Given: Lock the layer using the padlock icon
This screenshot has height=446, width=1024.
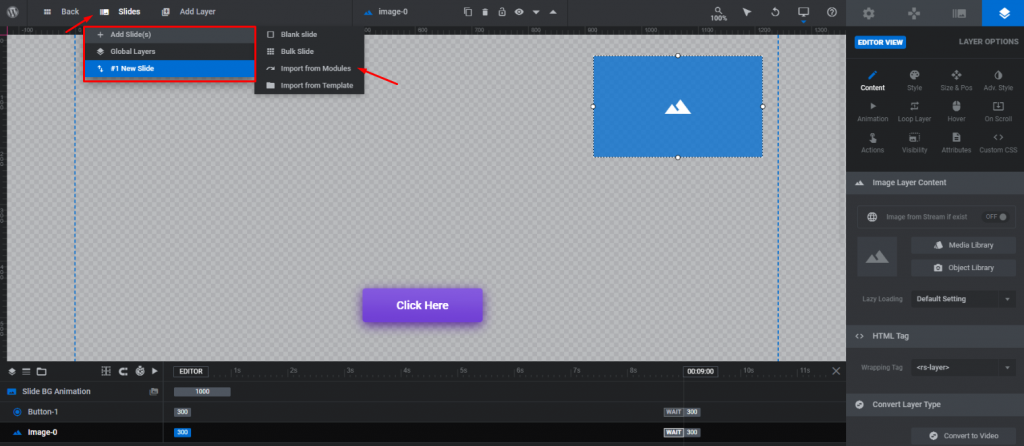Looking at the screenshot, I should [x=502, y=12].
